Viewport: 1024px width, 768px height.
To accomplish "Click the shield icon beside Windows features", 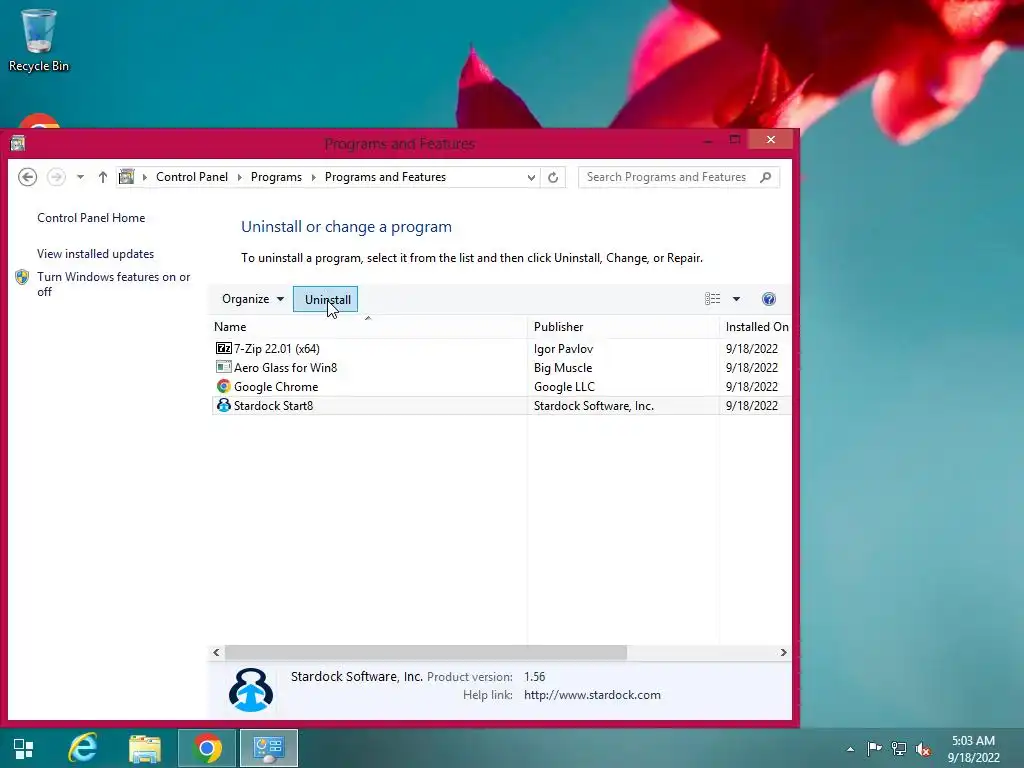I will pyautogui.click(x=22, y=278).
